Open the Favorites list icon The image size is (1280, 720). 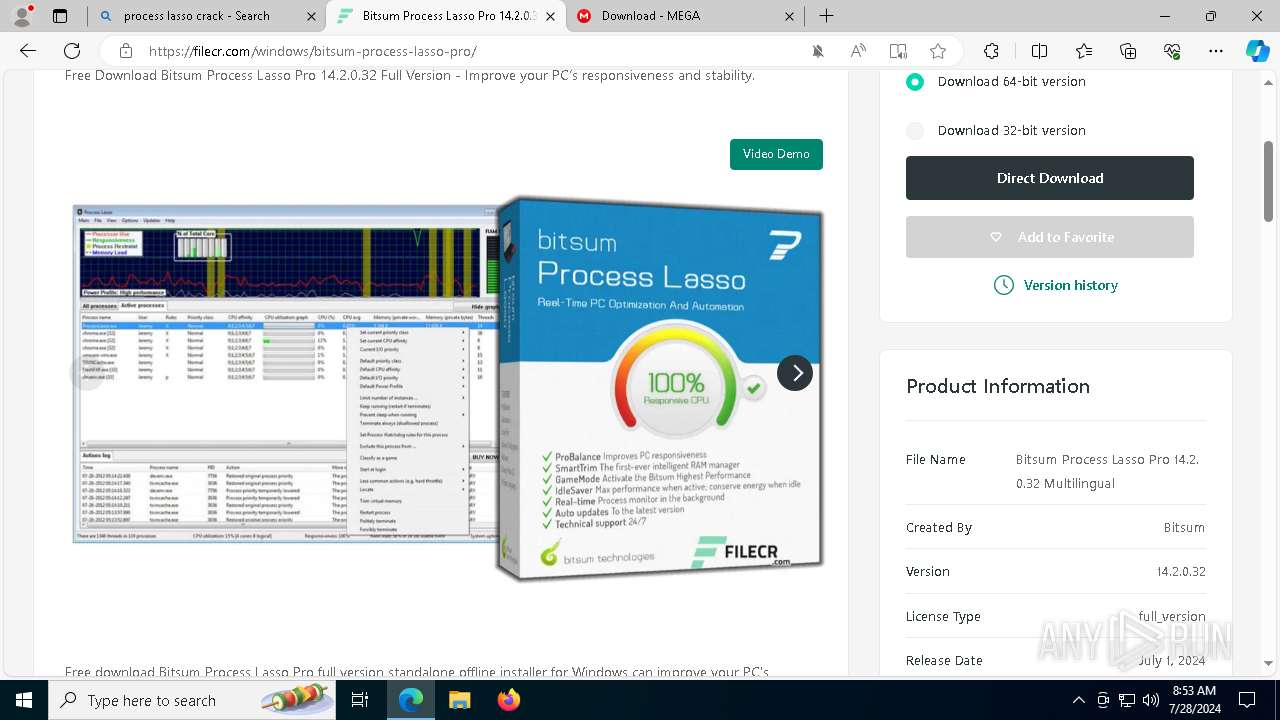click(1084, 51)
